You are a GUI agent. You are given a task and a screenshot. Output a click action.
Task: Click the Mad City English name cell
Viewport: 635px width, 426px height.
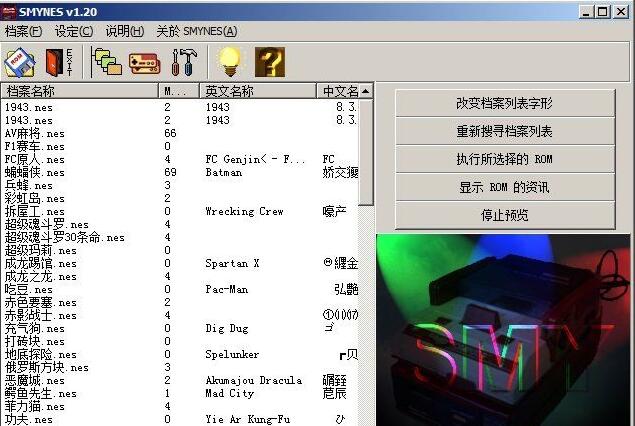click(x=230, y=393)
